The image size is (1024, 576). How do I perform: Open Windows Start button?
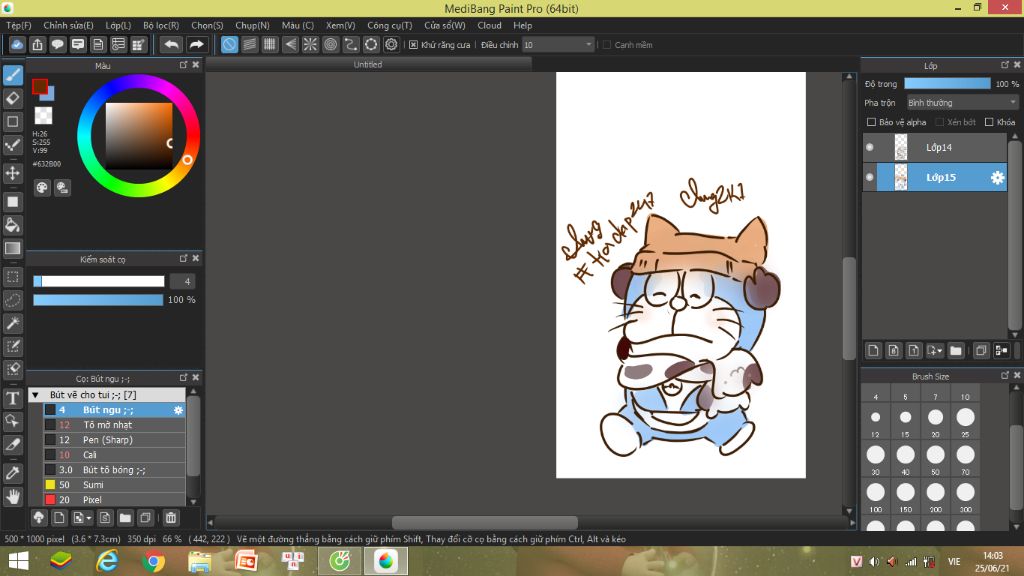[x=18, y=562]
